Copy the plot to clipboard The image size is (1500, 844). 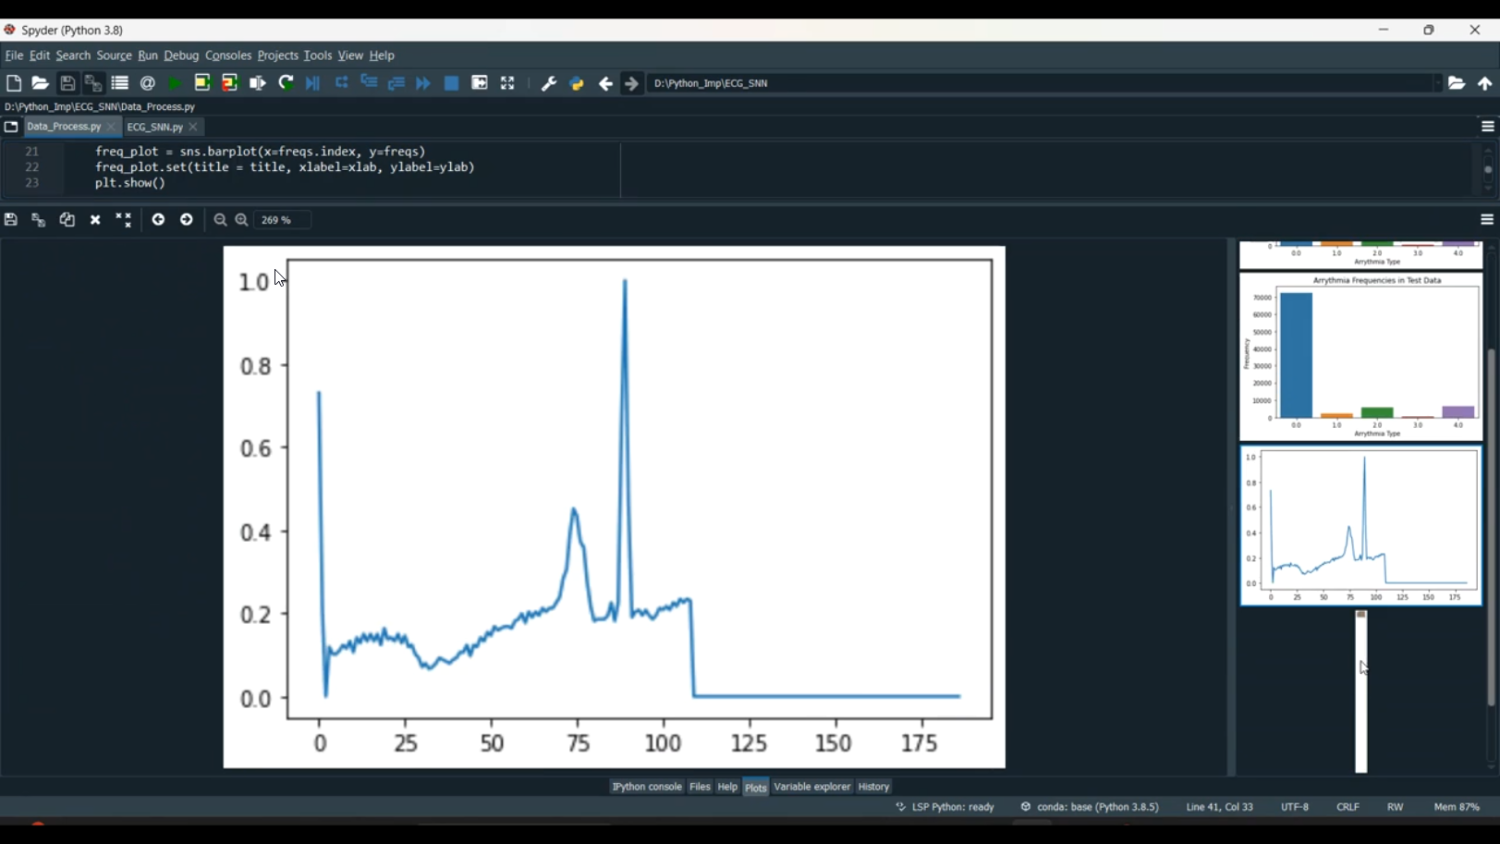tap(66, 219)
